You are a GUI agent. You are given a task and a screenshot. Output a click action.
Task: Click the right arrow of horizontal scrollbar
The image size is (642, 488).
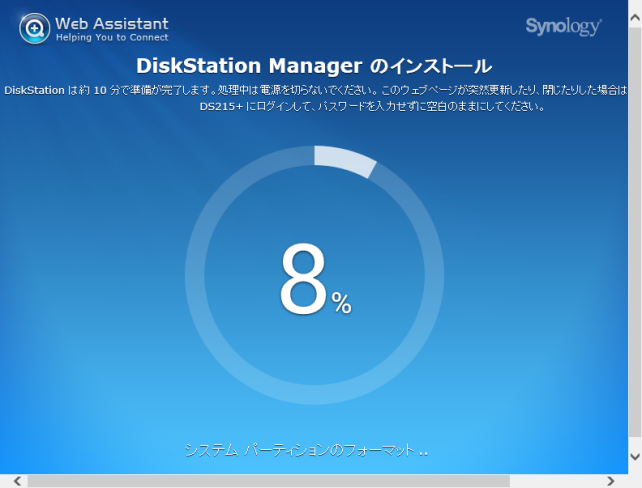(x=610, y=481)
